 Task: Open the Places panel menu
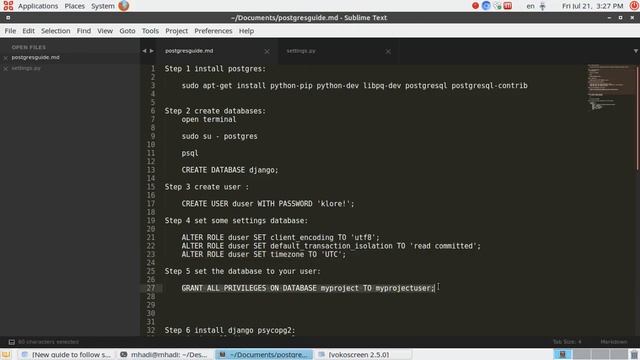coord(75,6)
